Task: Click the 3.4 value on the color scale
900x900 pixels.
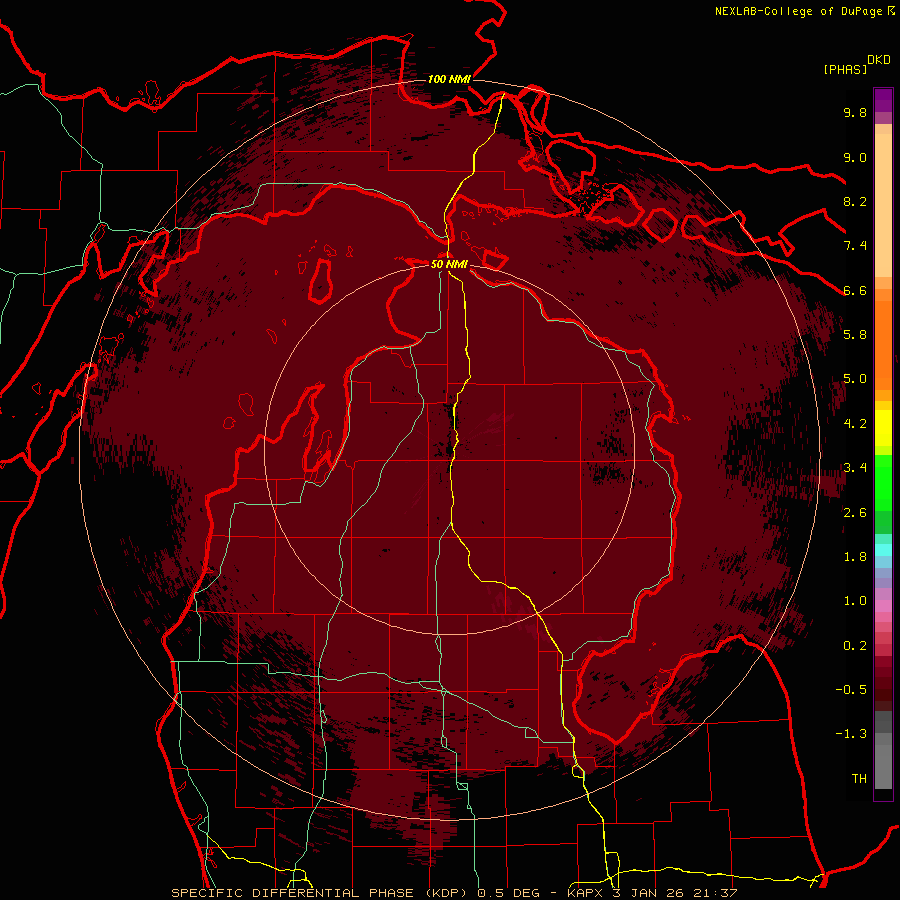Action: point(855,468)
